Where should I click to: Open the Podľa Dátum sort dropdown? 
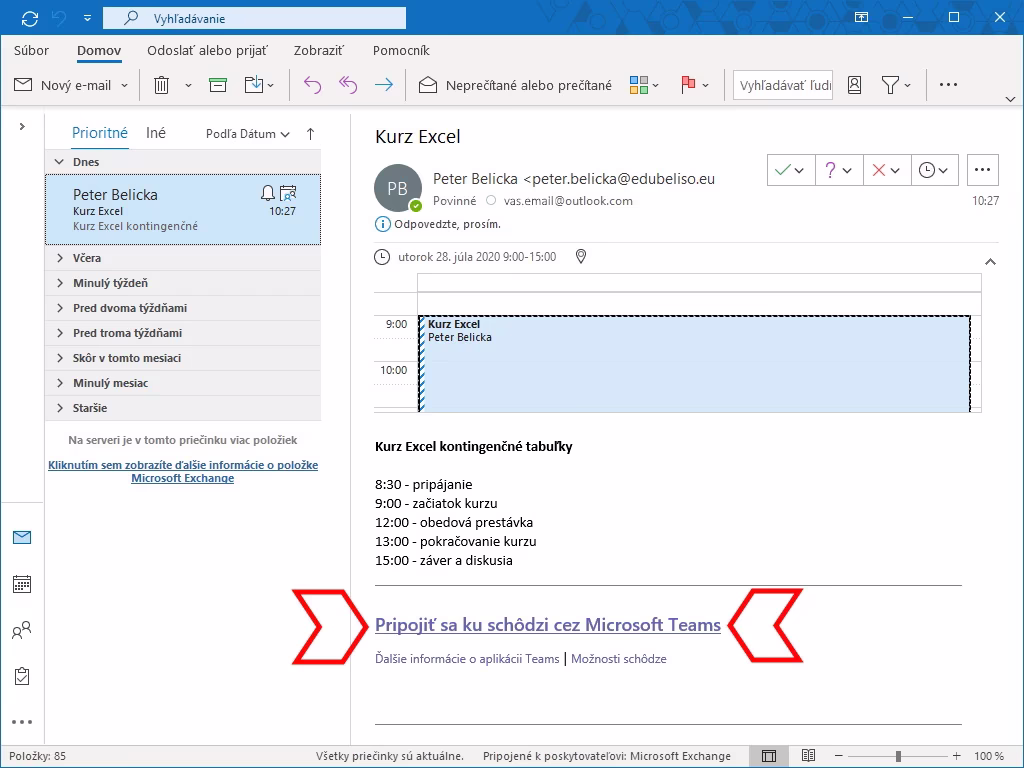(x=248, y=134)
